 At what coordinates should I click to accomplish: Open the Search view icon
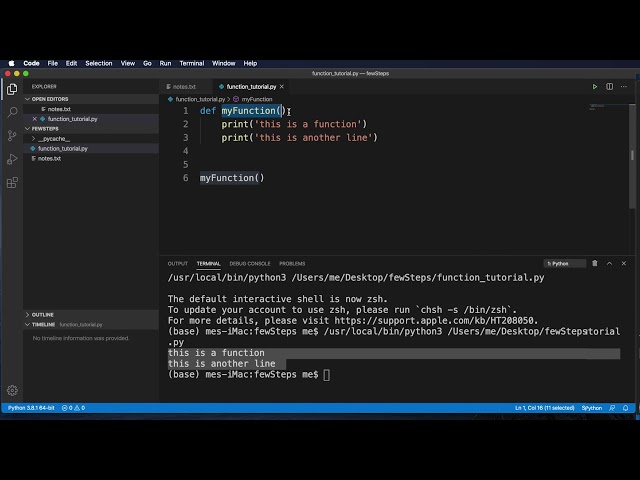pos(12,112)
